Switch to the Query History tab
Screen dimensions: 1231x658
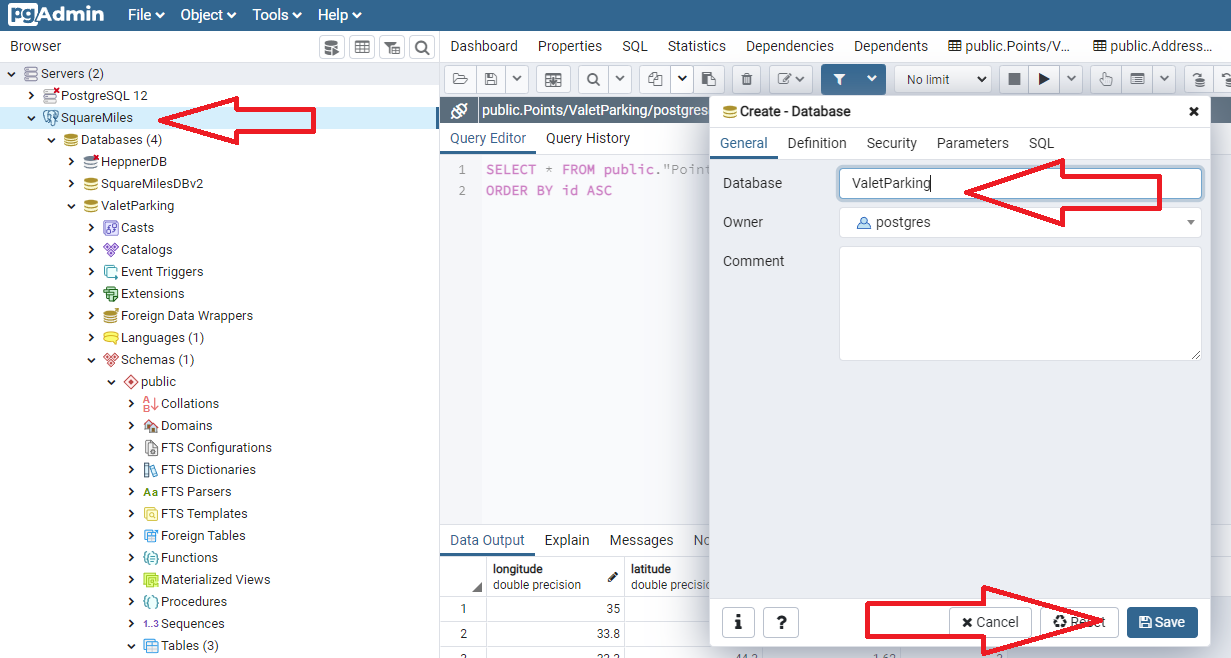point(588,138)
